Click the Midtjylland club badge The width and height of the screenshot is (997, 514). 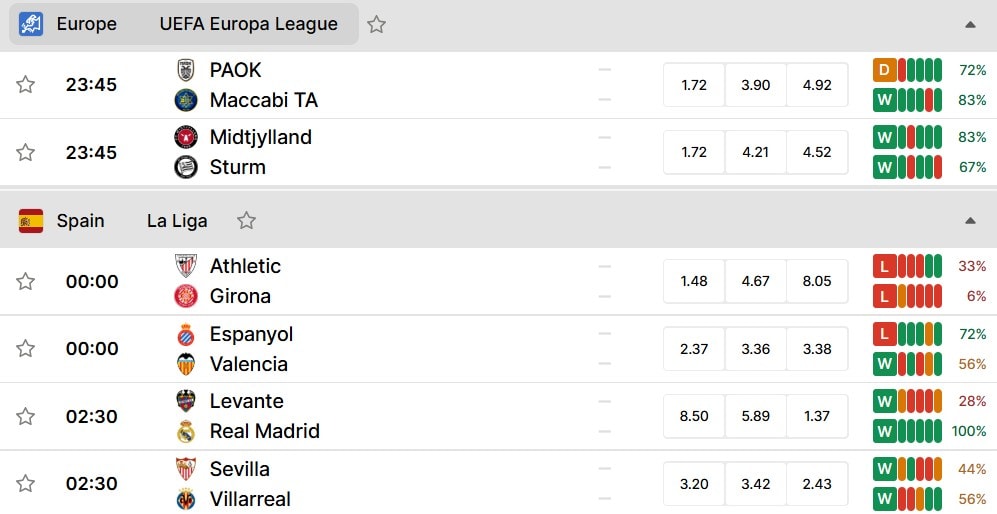[186, 137]
